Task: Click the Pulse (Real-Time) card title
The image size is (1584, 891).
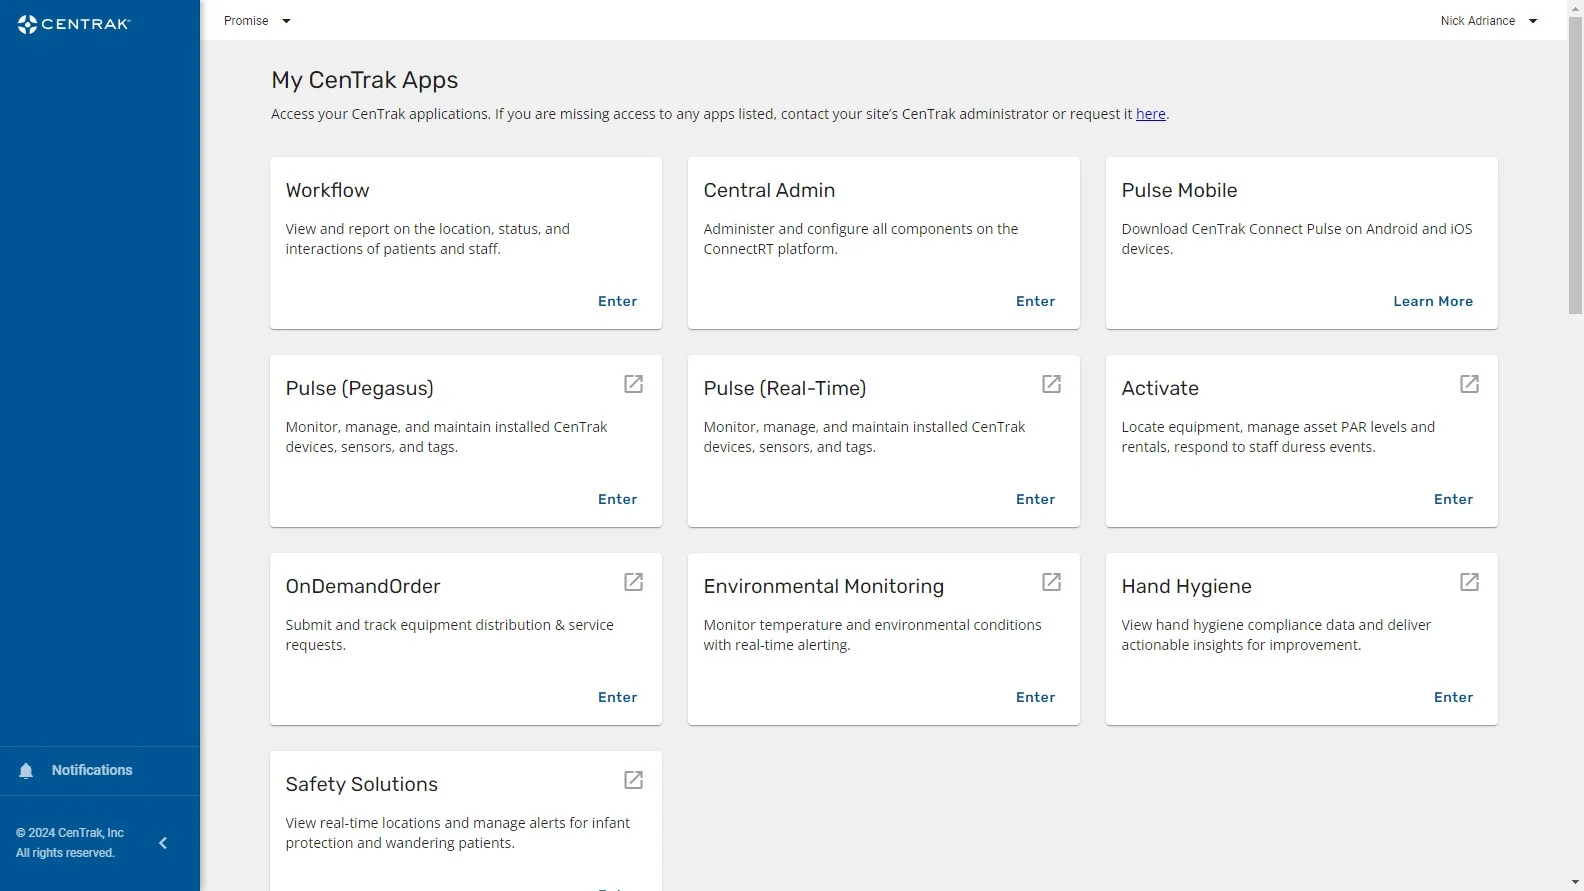Action: tap(784, 388)
